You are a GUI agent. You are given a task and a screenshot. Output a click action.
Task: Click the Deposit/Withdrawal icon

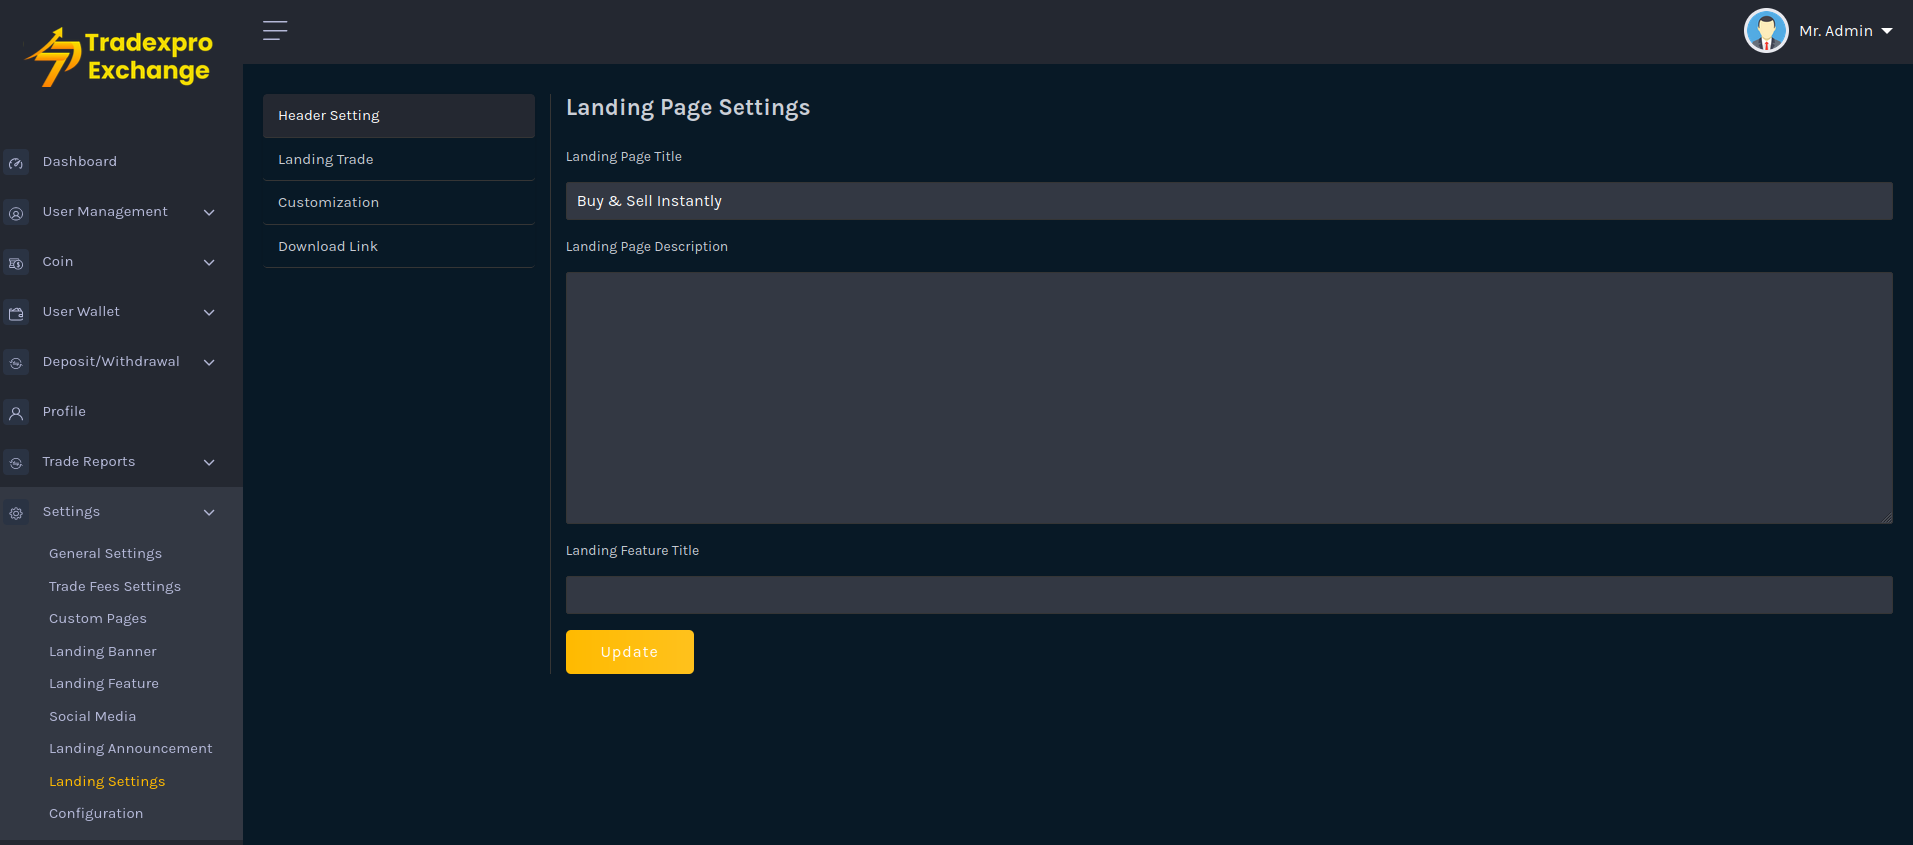pos(16,363)
